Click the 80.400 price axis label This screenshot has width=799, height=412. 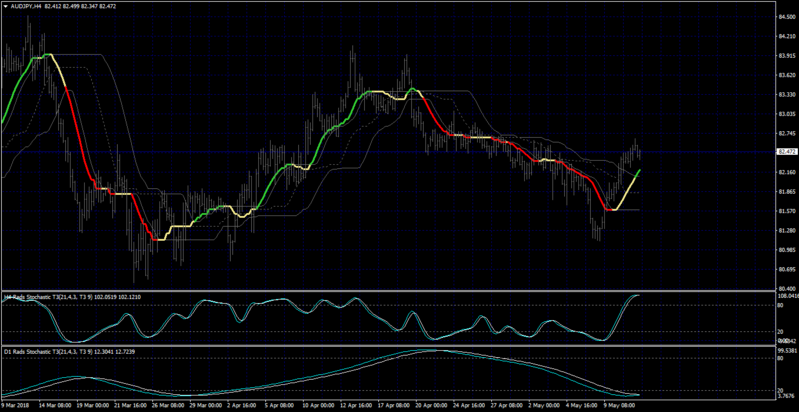click(x=787, y=289)
